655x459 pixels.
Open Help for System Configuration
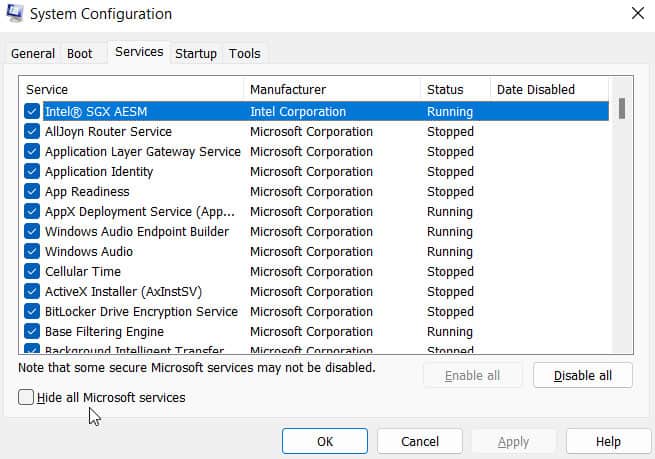pyautogui.click(x=608, y=441)
